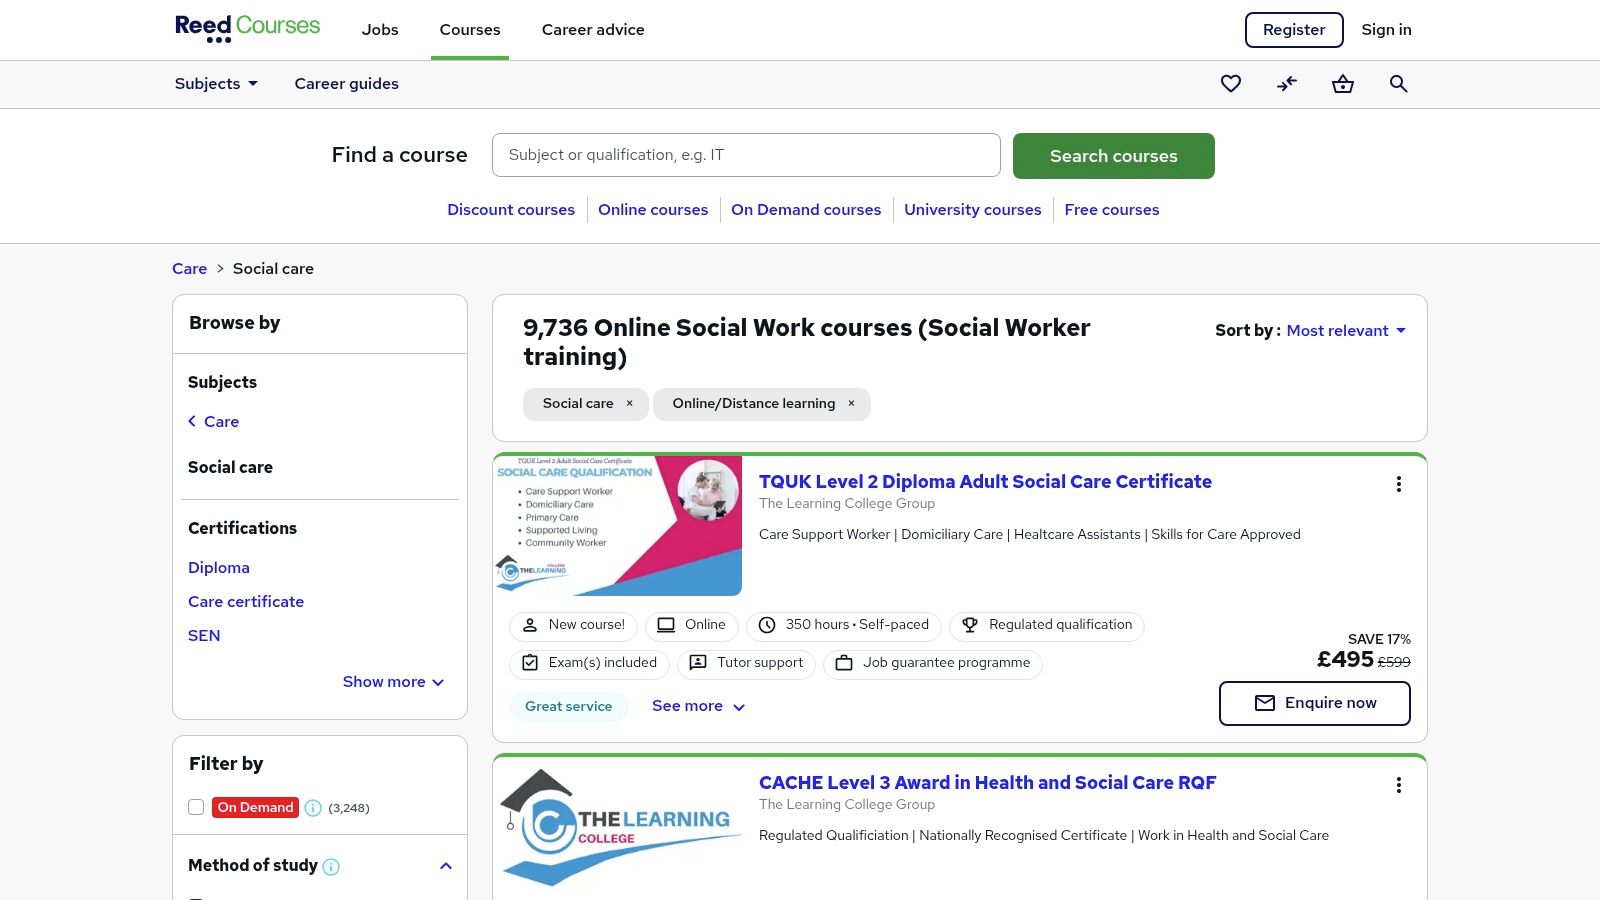1600x900 pixels.
Task: Click the search magnifier icon
Action: [1399, 84]
